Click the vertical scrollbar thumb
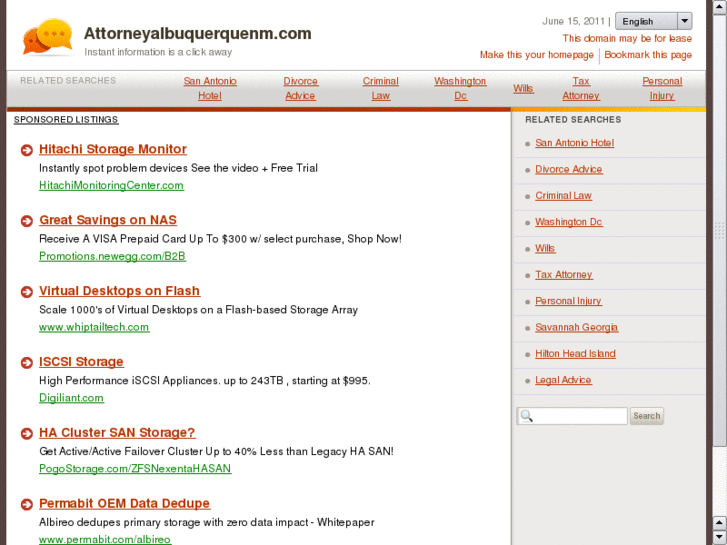The width and height of the screenshot is (727, 545). coord(719,230)
